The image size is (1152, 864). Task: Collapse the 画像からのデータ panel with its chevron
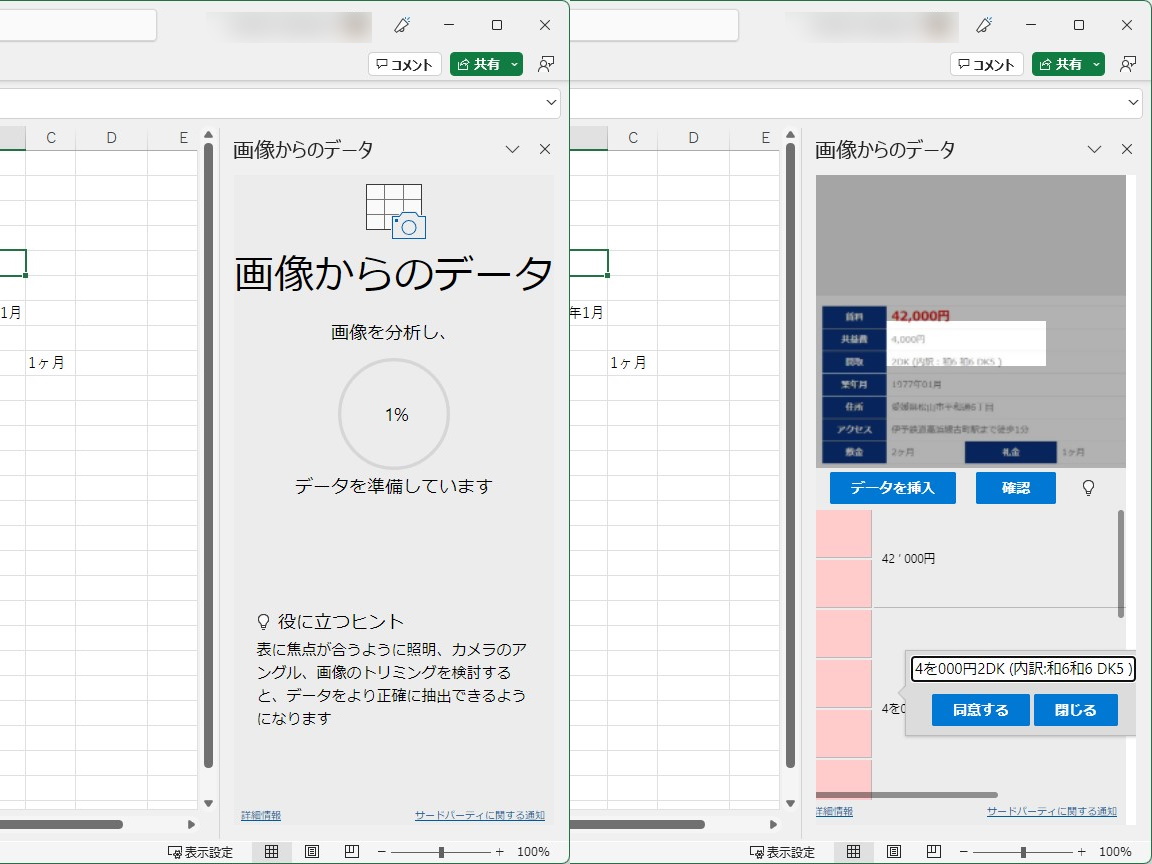coord(1094,149)
